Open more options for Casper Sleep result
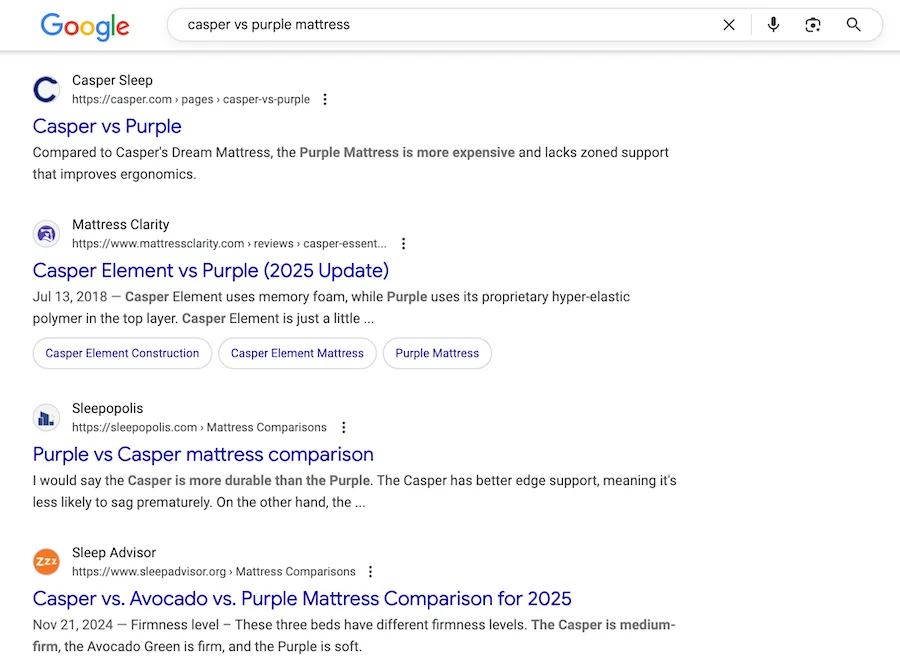The width and height of the screenshot is (900, 670). pos(325,100)
